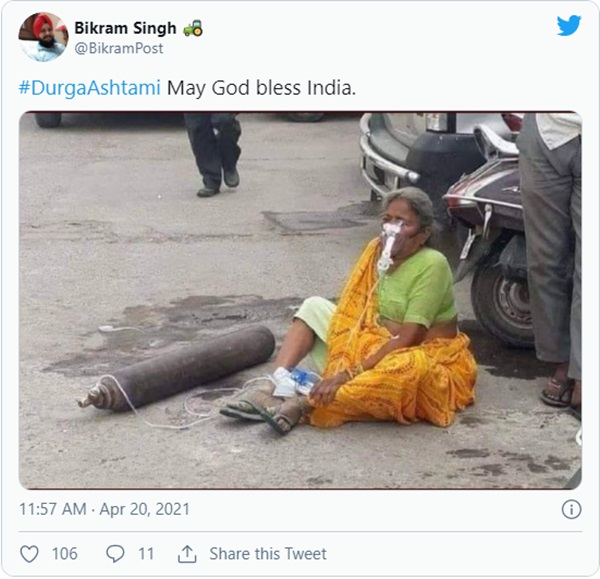
Task: Click the 11 replies count
Action: pos(146,553)
